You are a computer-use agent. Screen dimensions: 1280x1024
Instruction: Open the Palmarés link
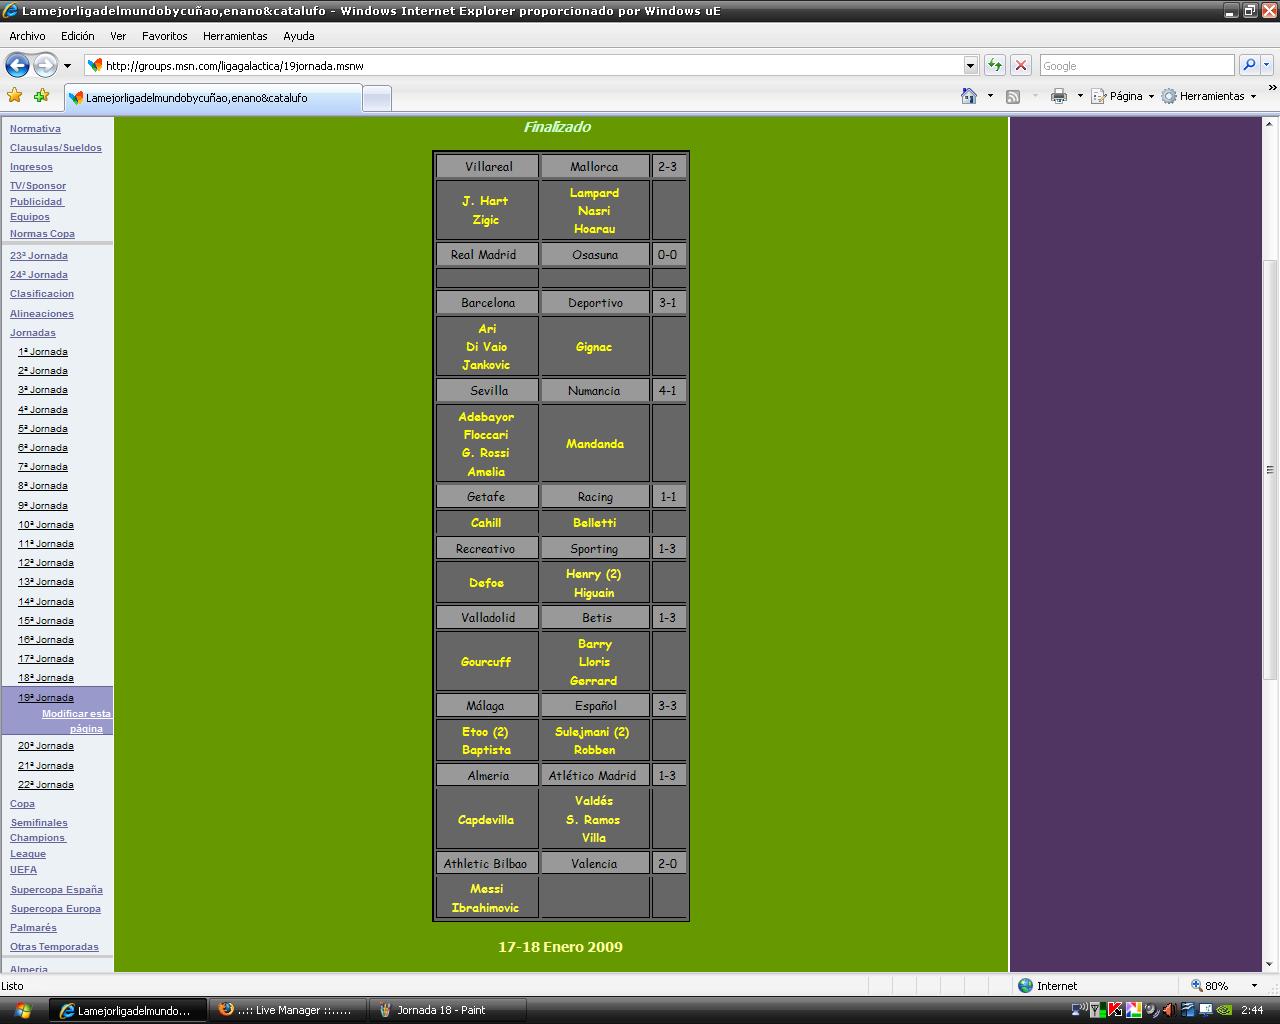[33, 928]
